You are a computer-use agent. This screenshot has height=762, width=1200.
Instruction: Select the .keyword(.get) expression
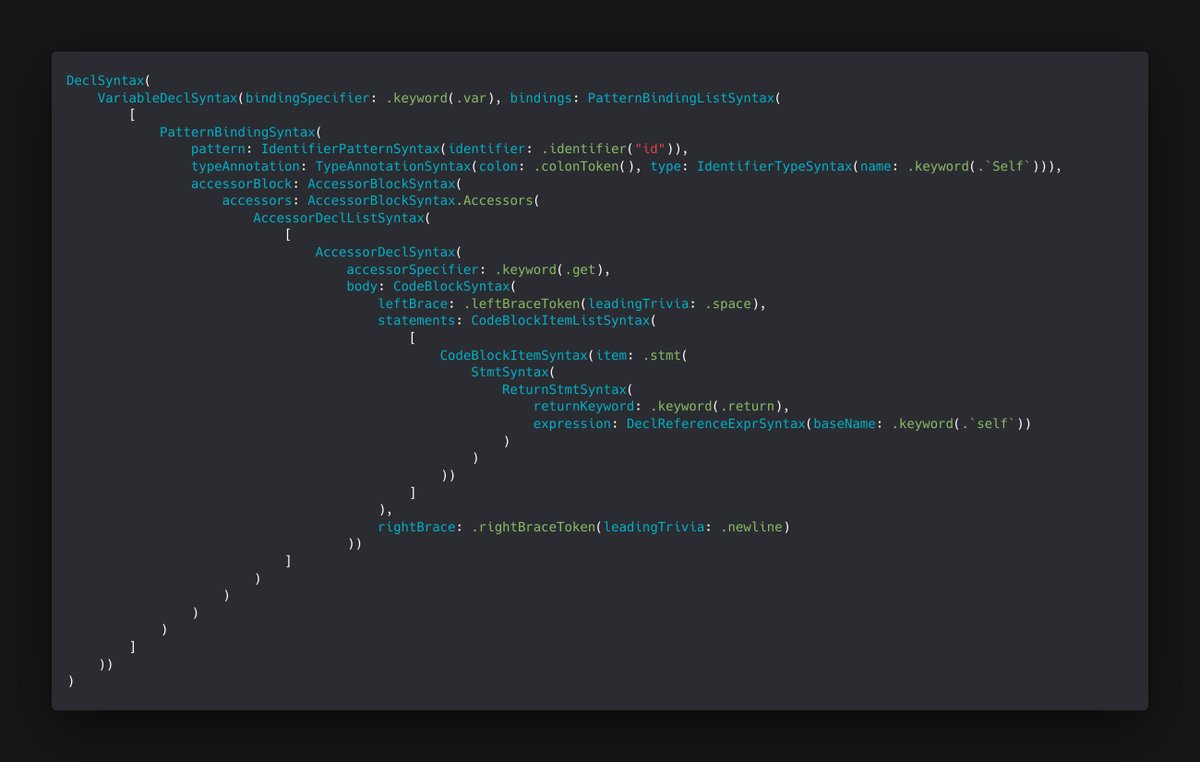[x=550, y=269]
